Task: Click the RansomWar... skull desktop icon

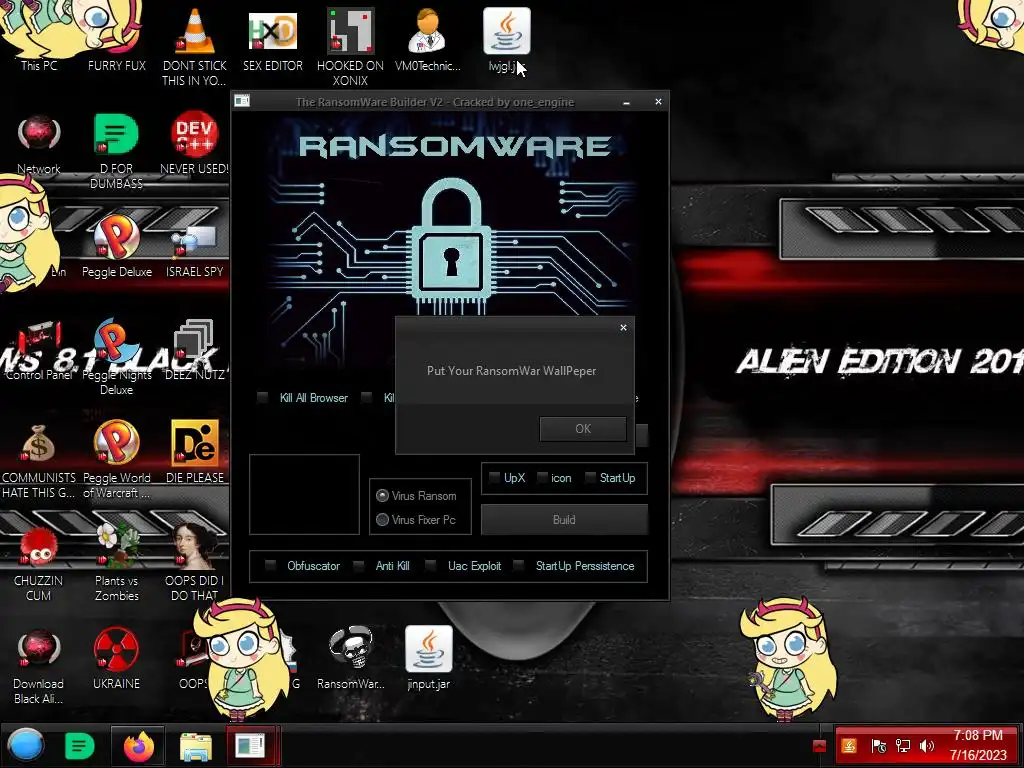Action: 351,649
